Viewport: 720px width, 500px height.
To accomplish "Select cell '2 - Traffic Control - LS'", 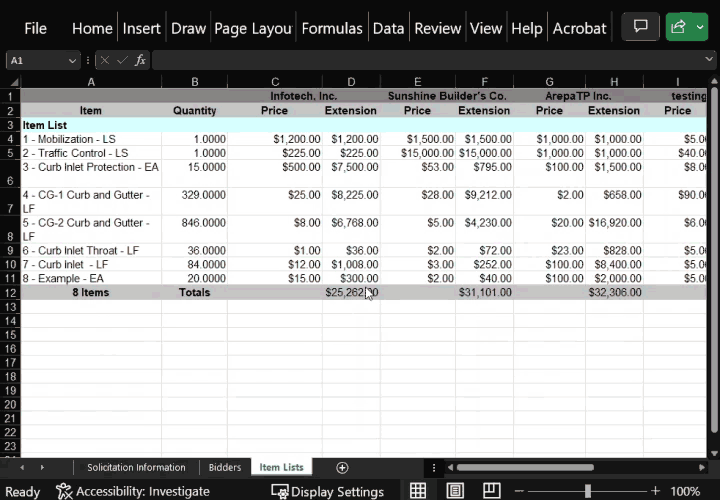I will (x=91, y=153).
